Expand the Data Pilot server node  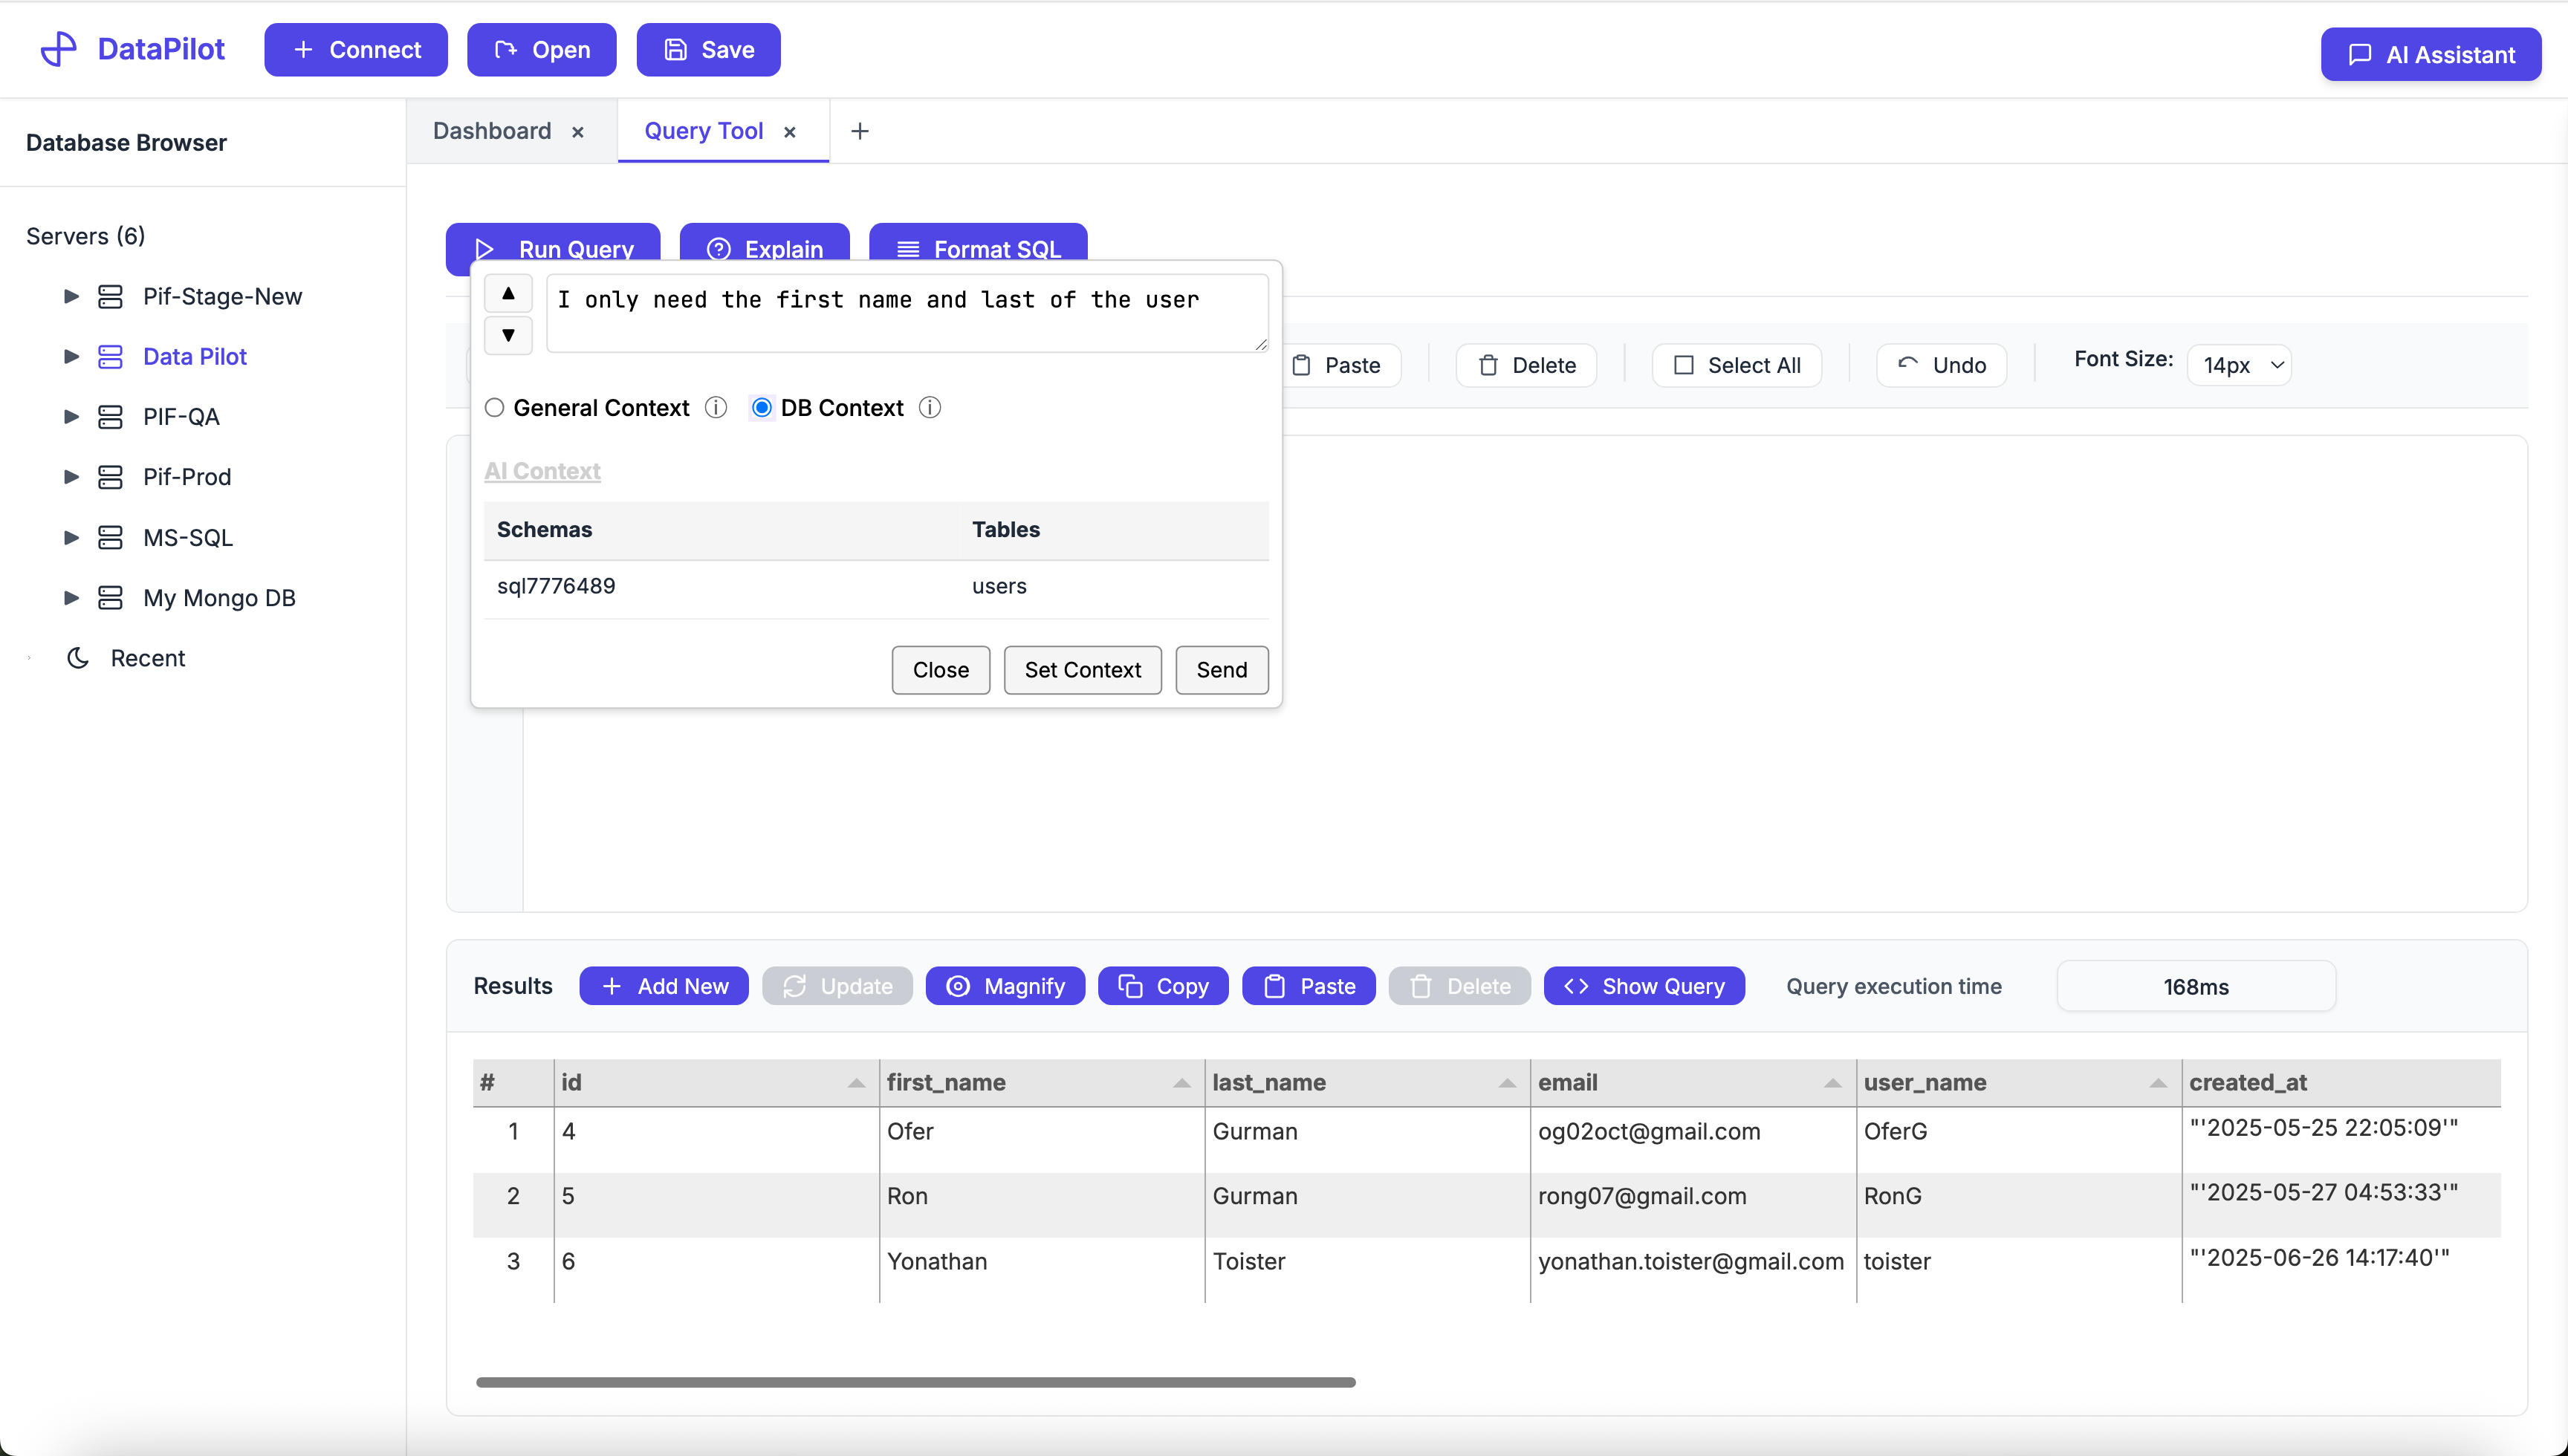coord(71,357)
